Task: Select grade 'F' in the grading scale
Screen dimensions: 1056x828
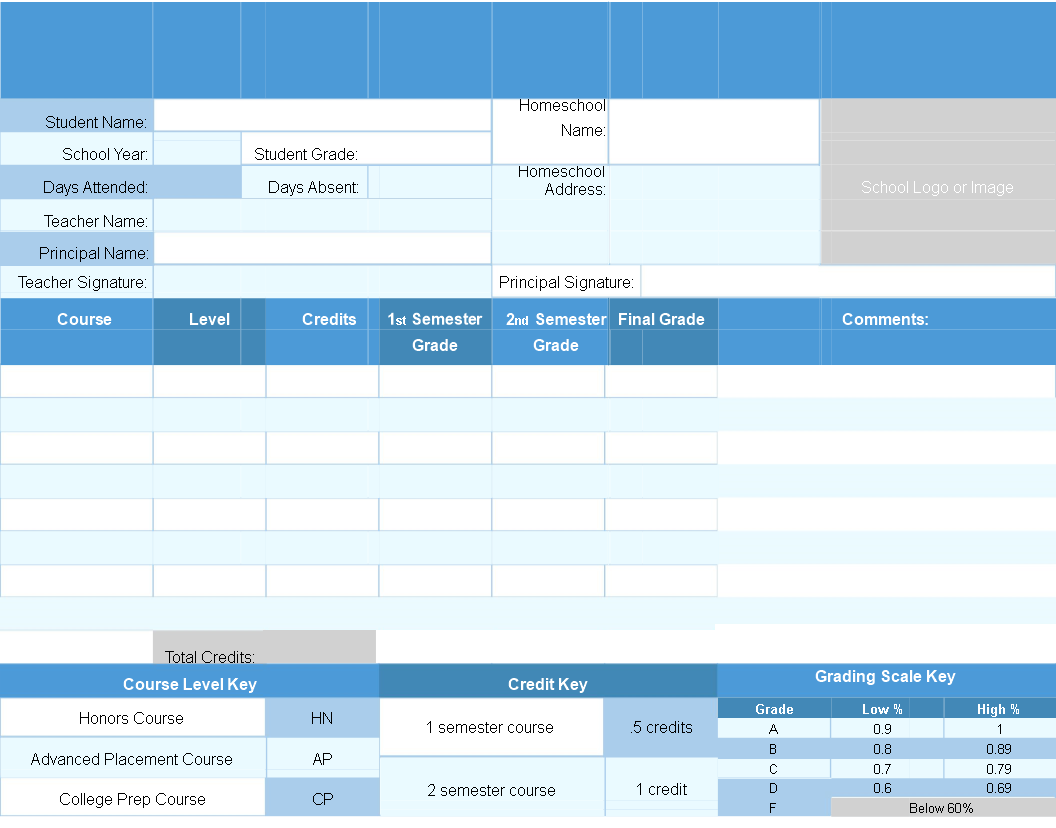Action: pyautogui.click(x=773, y=807)
